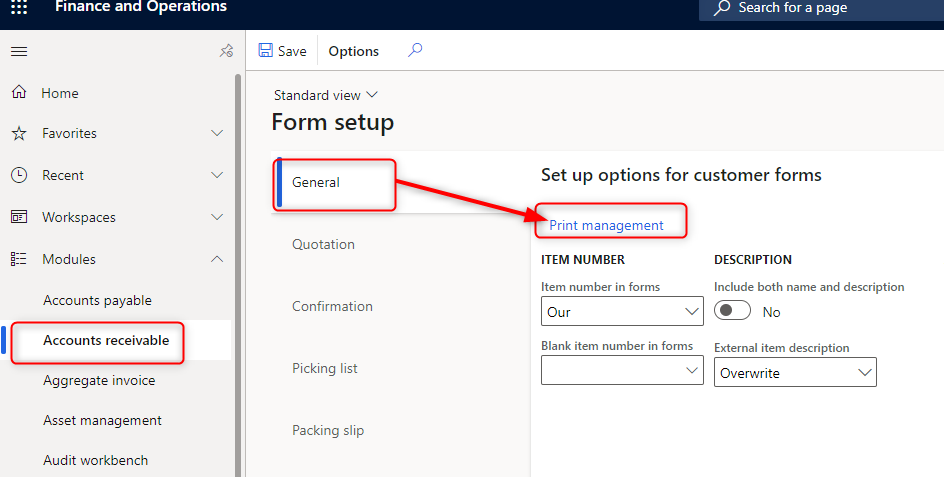The image size is (944, 477).
Task: Open the app launcher waffle icon
Action: (x=19, y=8)
